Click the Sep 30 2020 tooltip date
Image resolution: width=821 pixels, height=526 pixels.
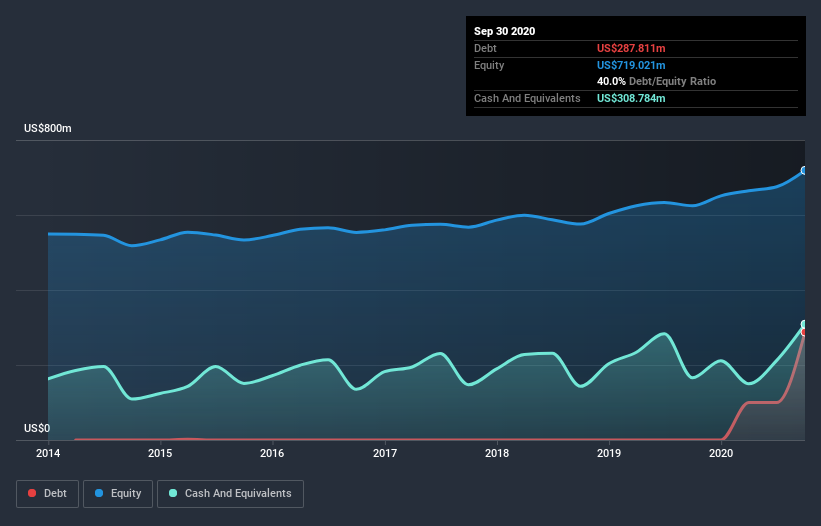coord(505,31)
